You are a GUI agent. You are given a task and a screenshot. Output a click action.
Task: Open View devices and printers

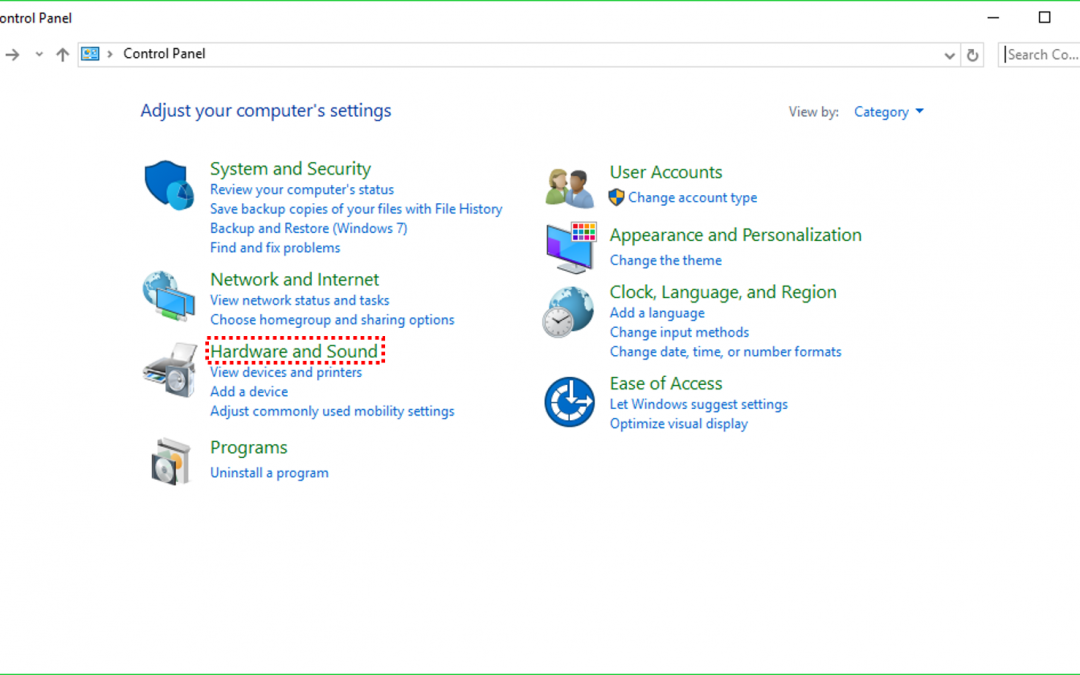[x=286, y=372]
